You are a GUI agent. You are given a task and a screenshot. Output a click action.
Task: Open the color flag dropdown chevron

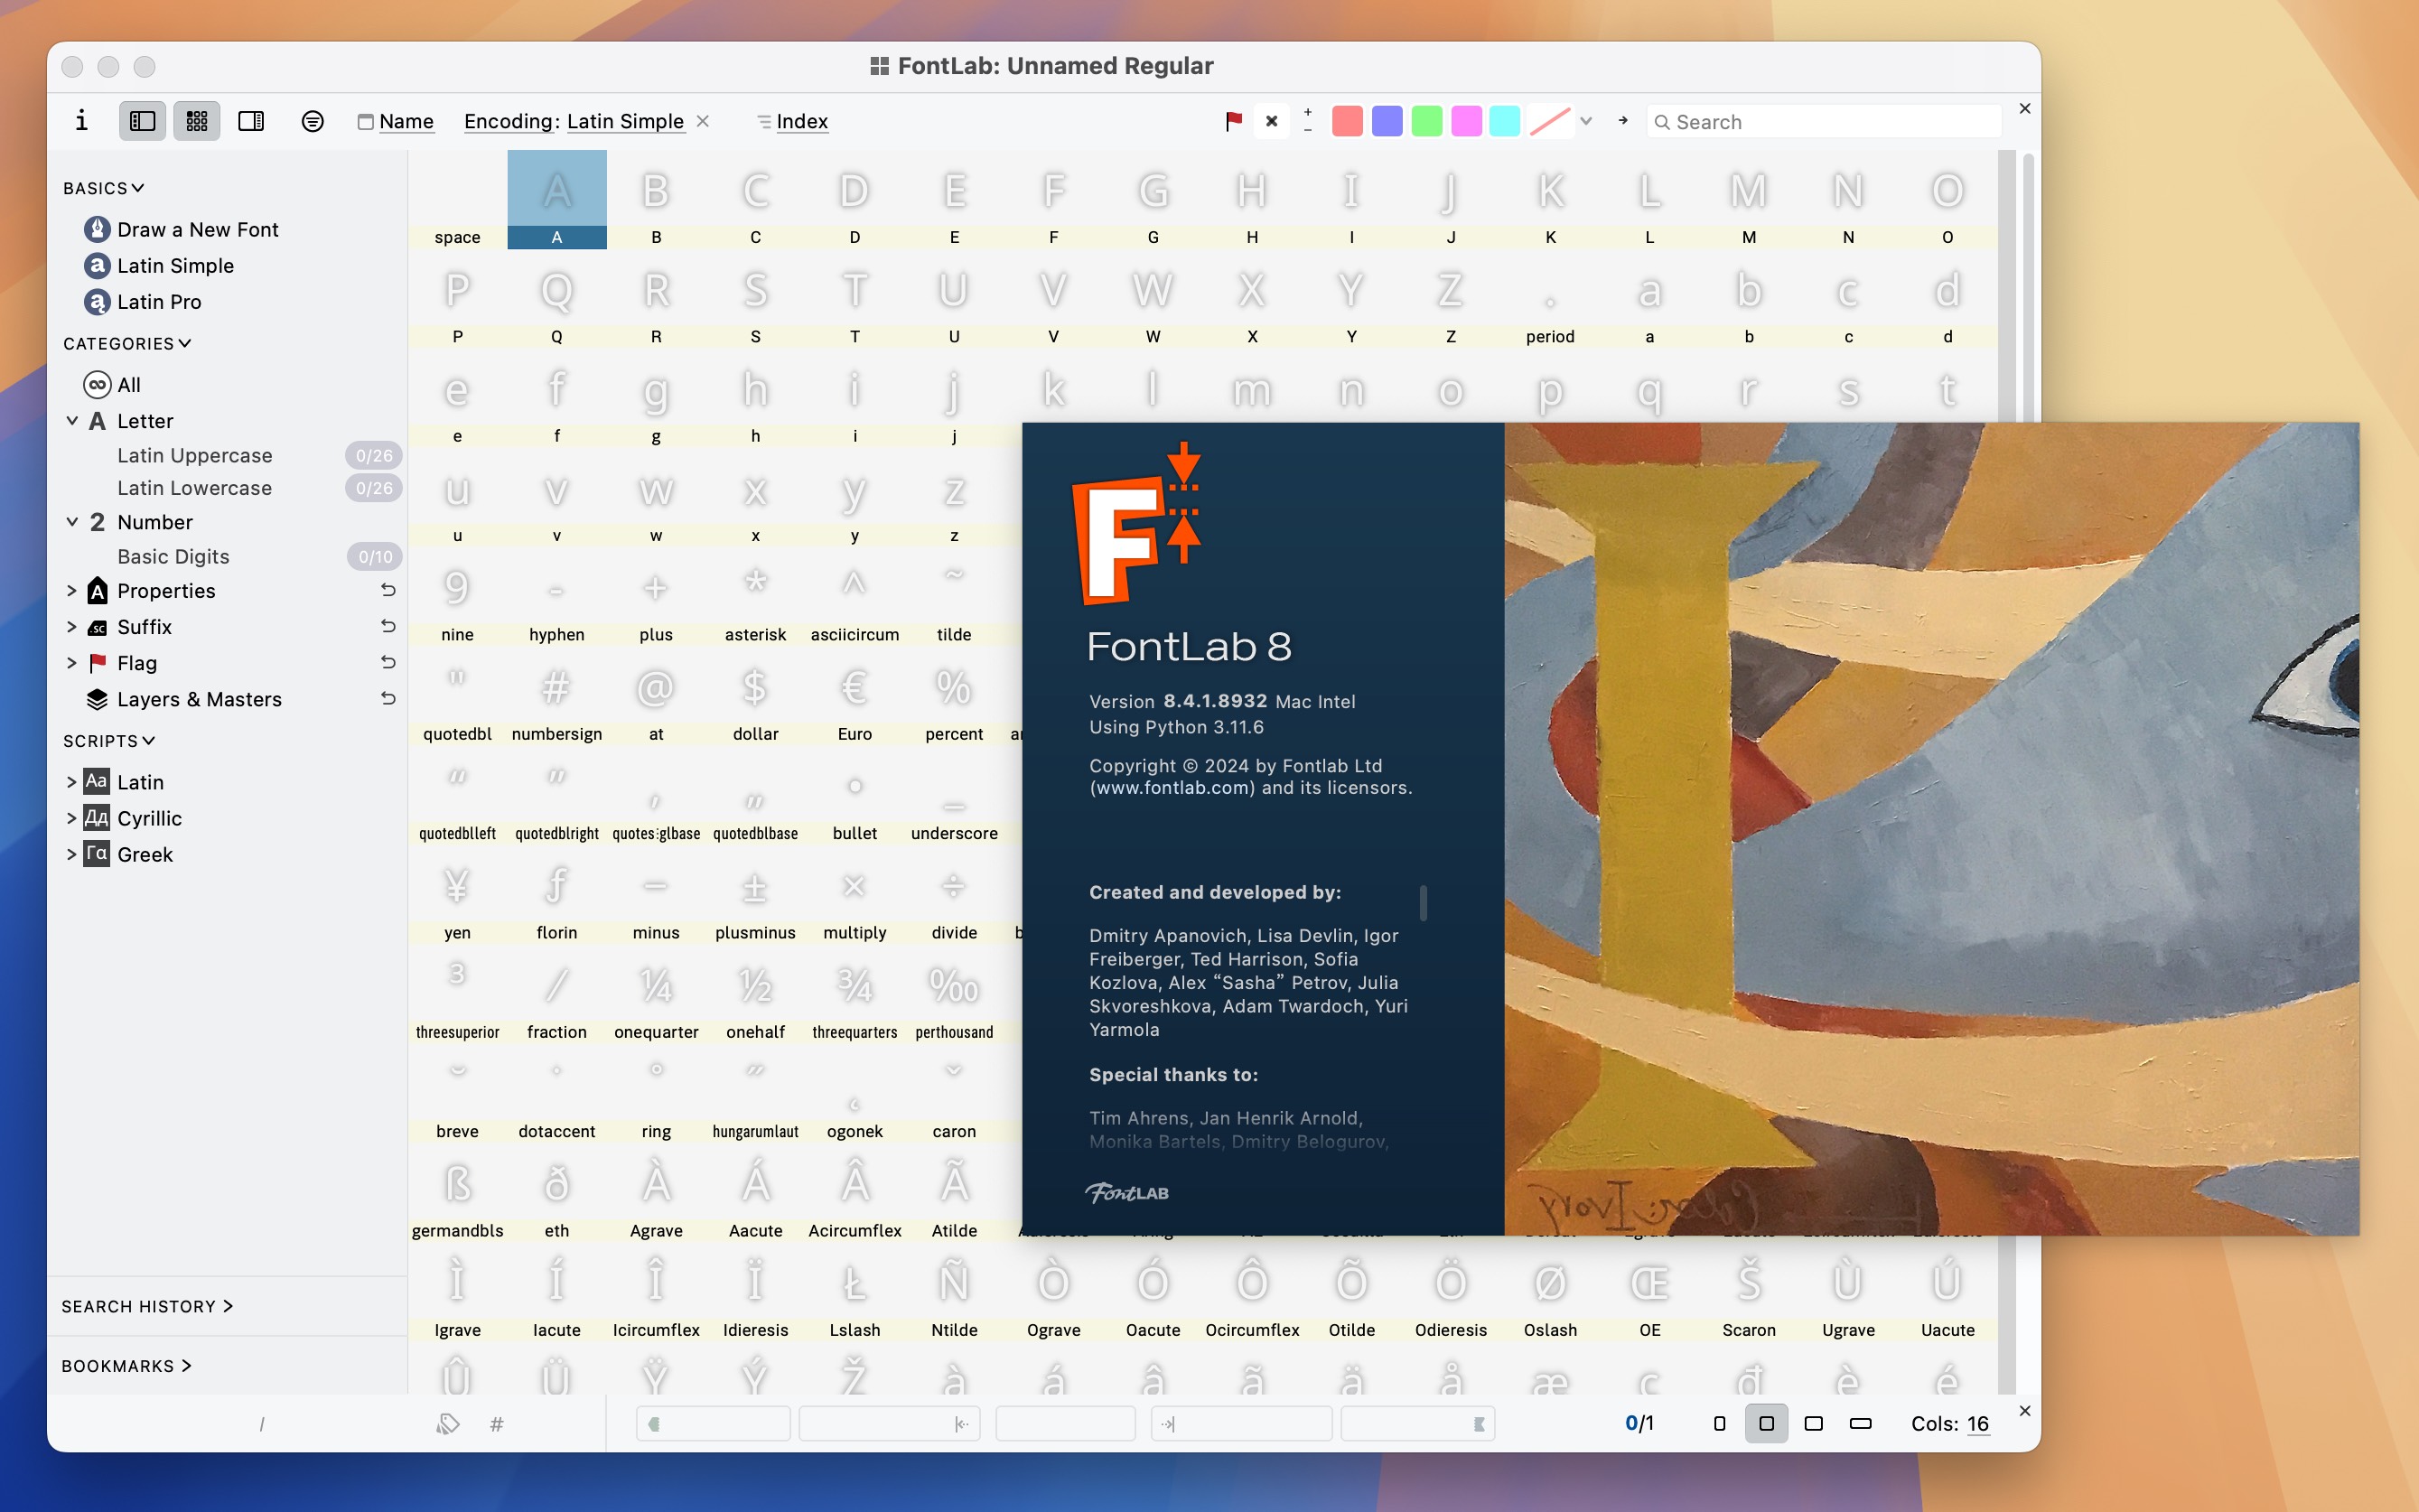(x=1586, y=121)
